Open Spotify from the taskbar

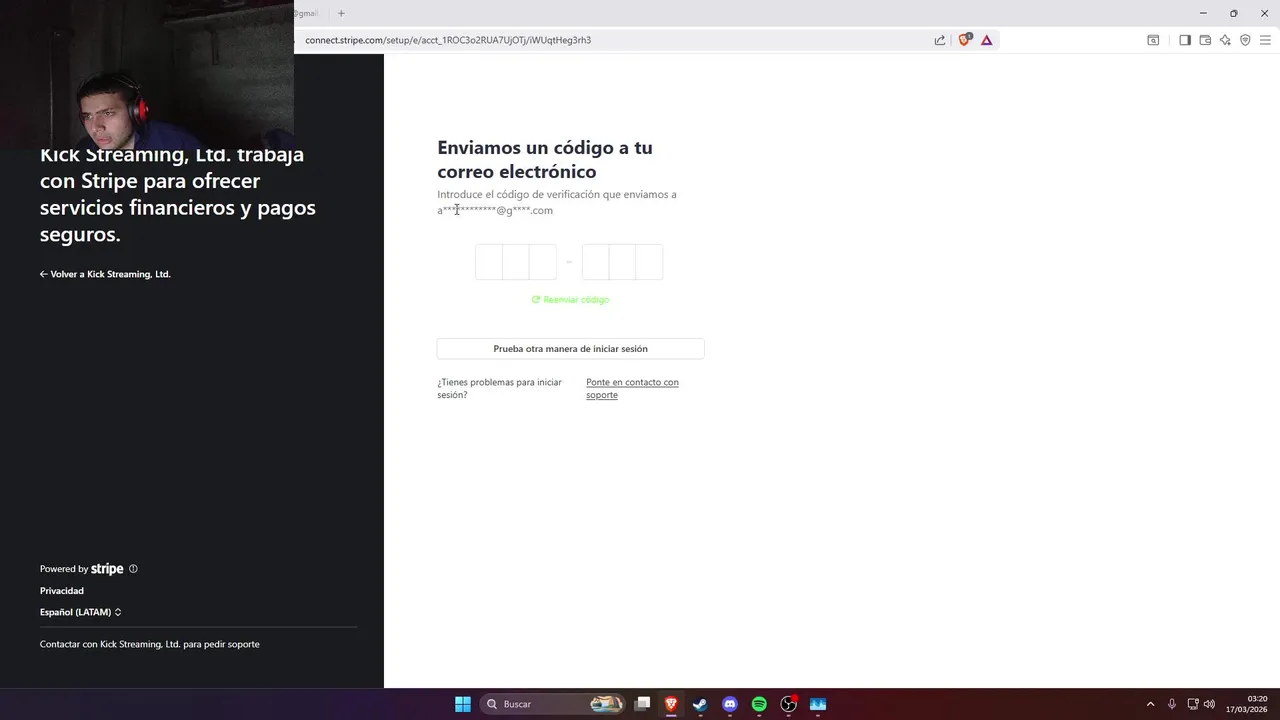click(759, 704)
